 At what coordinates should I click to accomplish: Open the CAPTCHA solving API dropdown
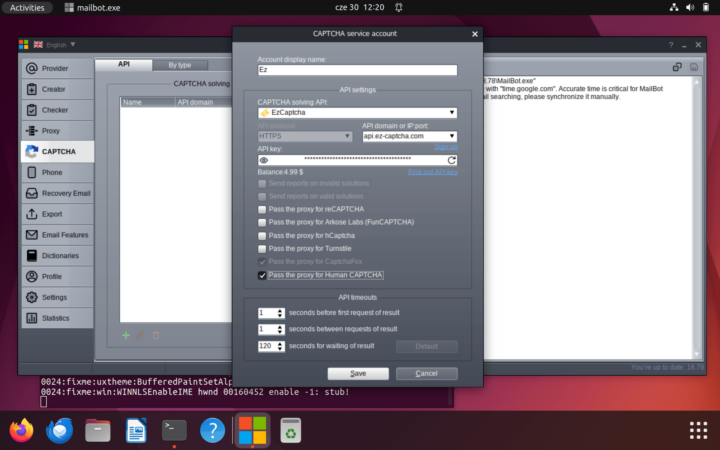pos(357,112)
